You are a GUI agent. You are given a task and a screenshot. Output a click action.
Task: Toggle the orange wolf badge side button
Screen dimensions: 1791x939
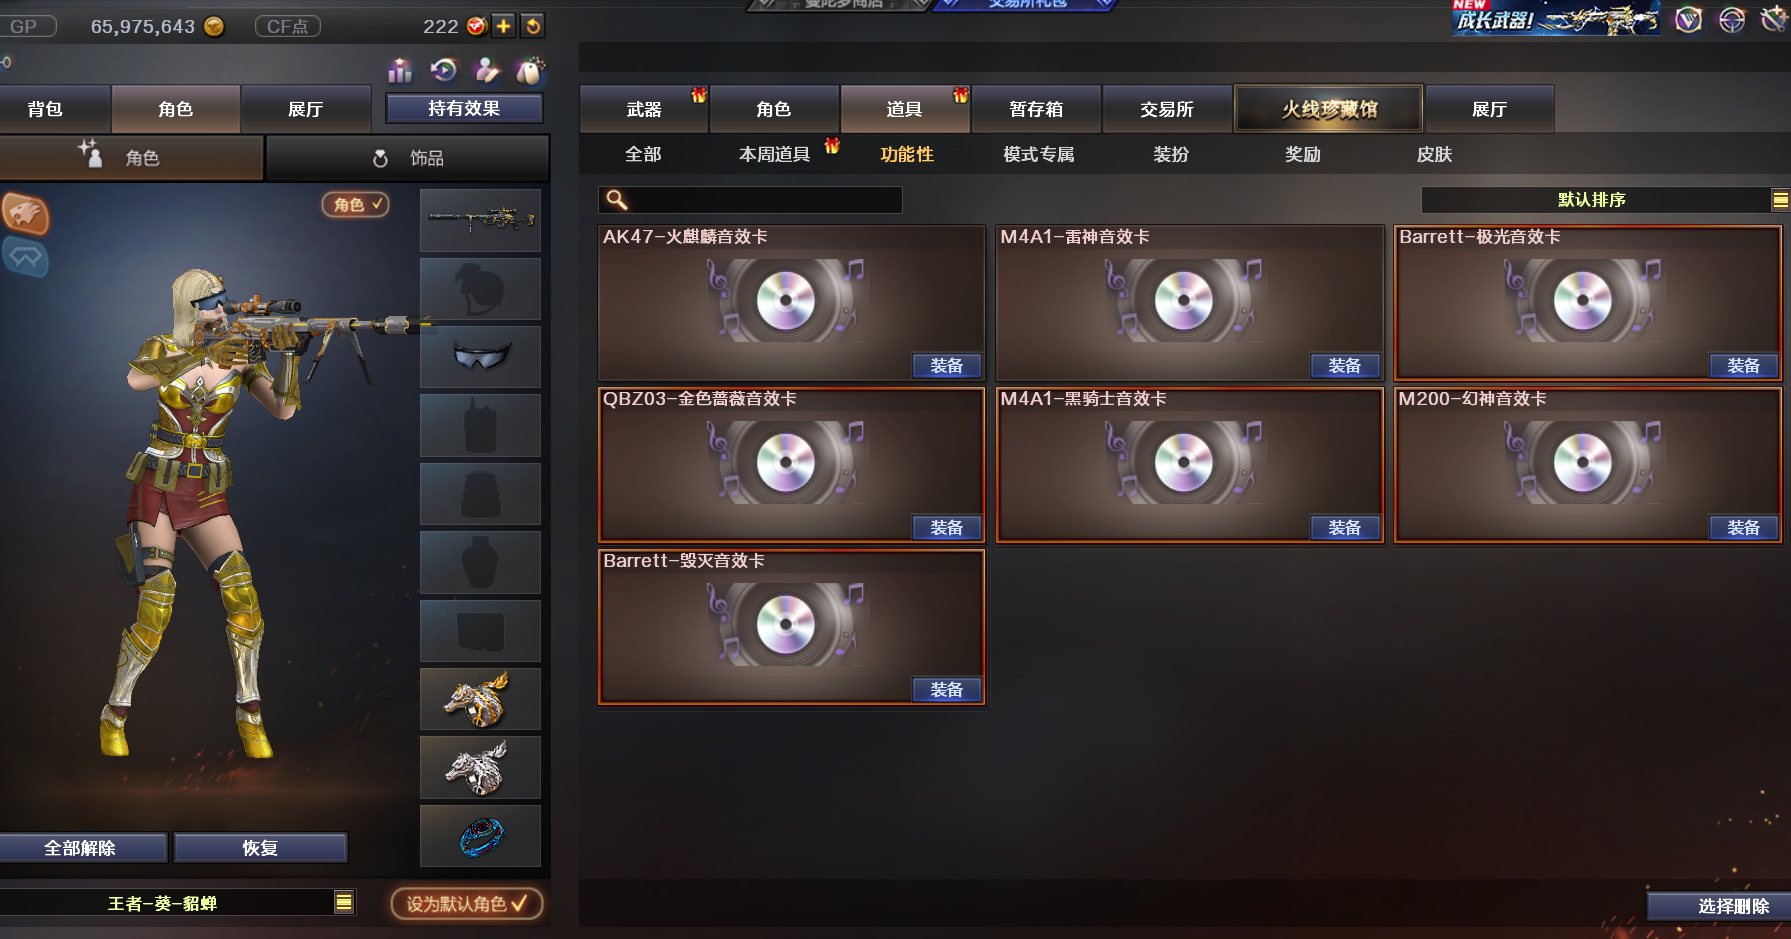click(25, 213)
